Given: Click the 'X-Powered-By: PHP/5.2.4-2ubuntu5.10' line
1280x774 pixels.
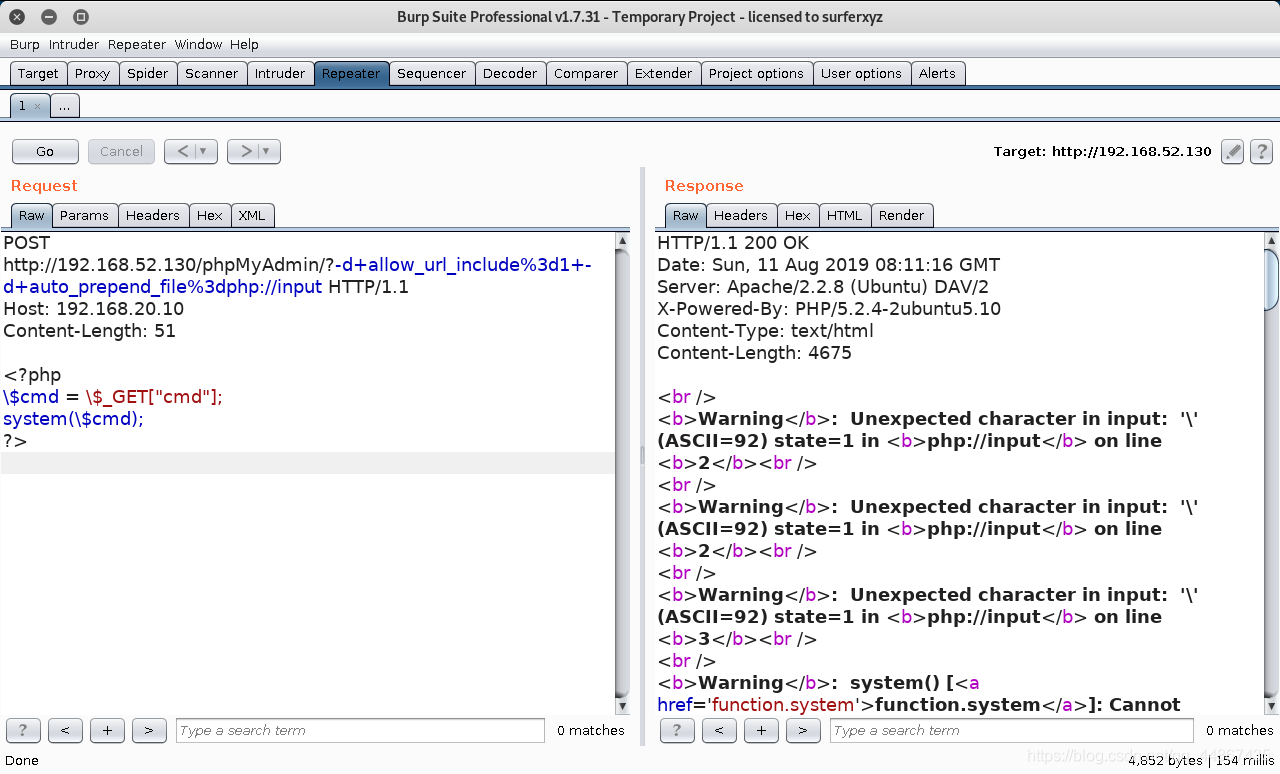Looking at the screenshot, I should coord(829,309).
